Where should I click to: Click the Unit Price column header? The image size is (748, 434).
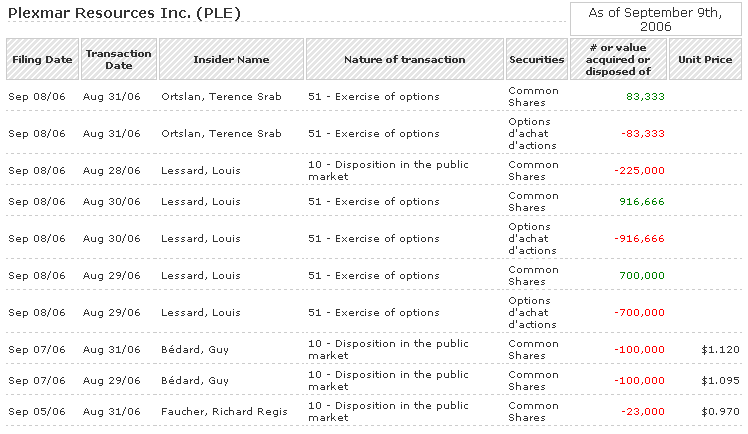(705, 60)
